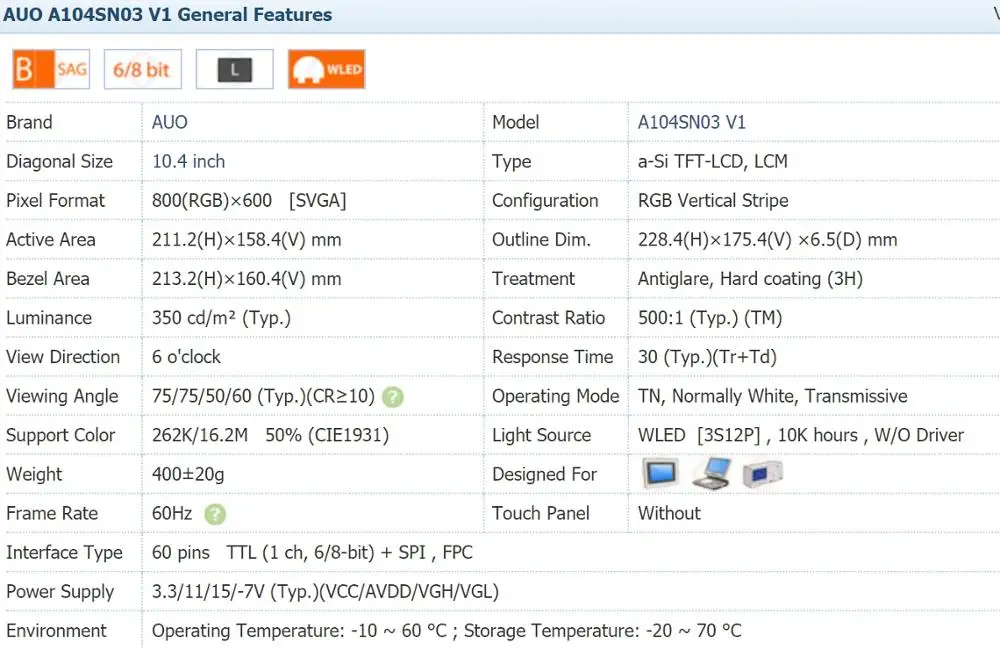Click the Active Area row label
Image resolution: width=1000 pixels, height=649 pixels.
pos(51,240)
